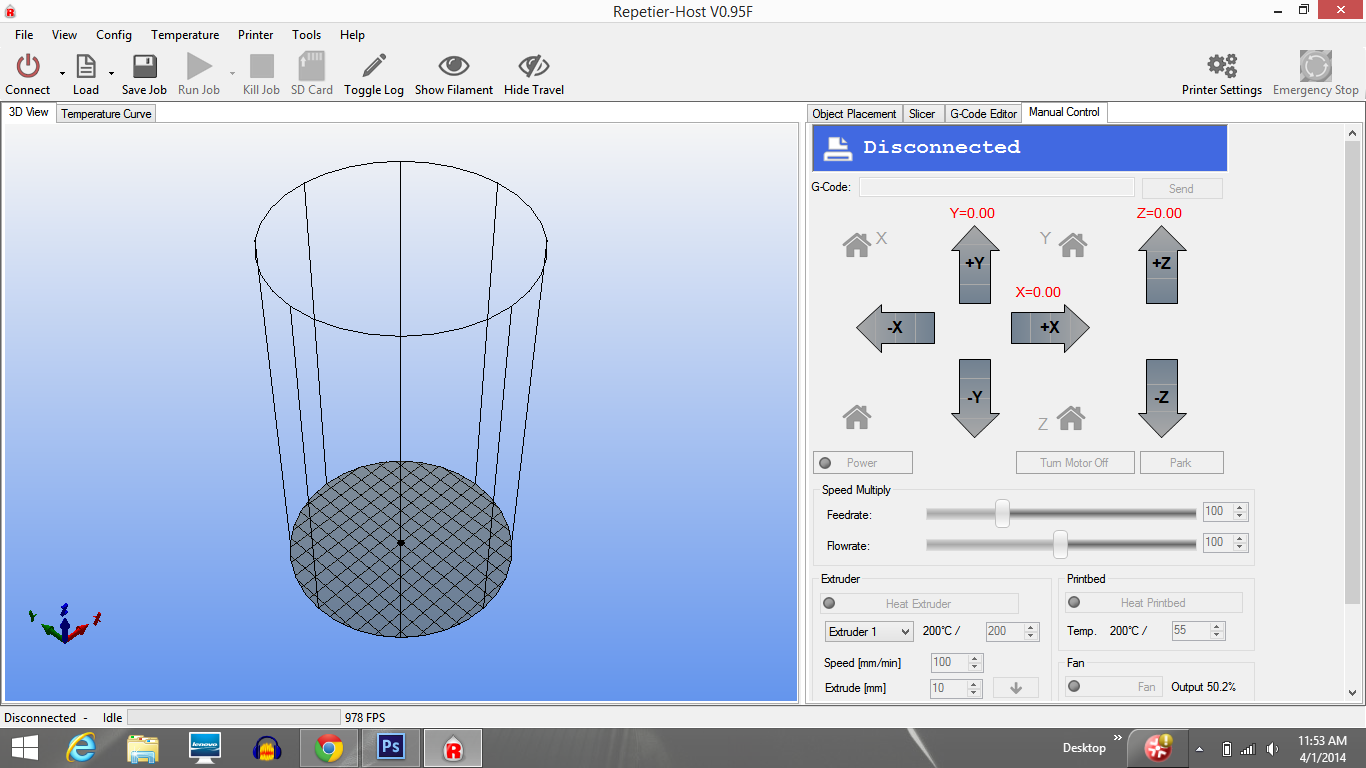Open the Temperature menu
Screen dimensions: 1366x768
[x=185, y=35]
